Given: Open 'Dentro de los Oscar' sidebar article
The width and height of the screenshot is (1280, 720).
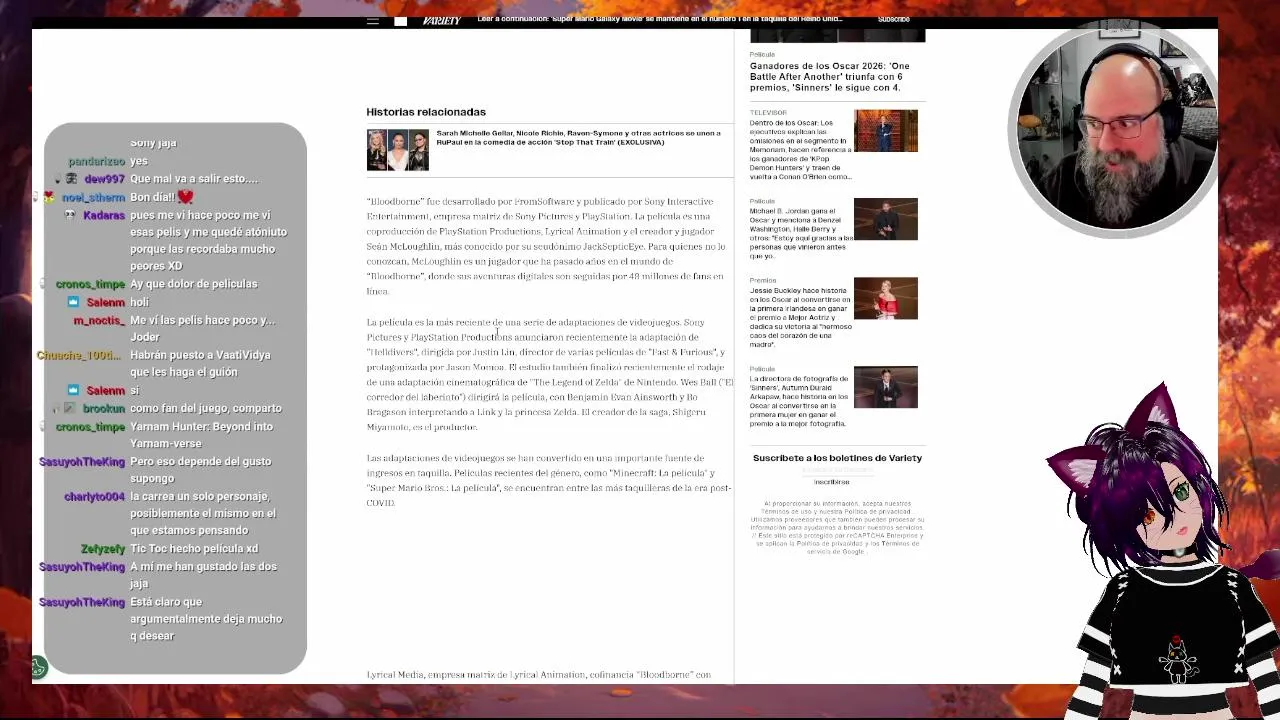Looking at the screenshot, I should tap(800, 150).
